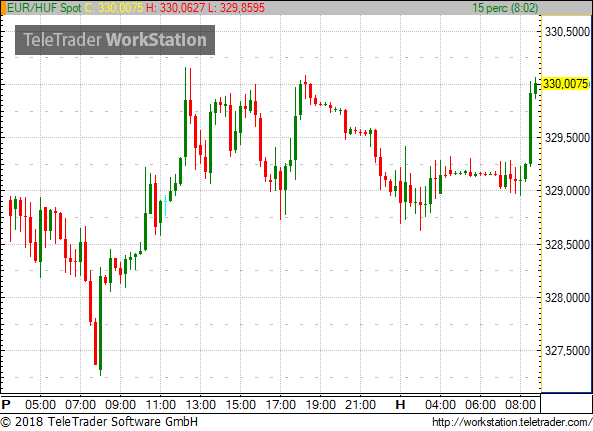Viewport: 593px width, 431px height.
Task: Select the EUR/HUF Spot instrument title
Action: pos(44,8)
